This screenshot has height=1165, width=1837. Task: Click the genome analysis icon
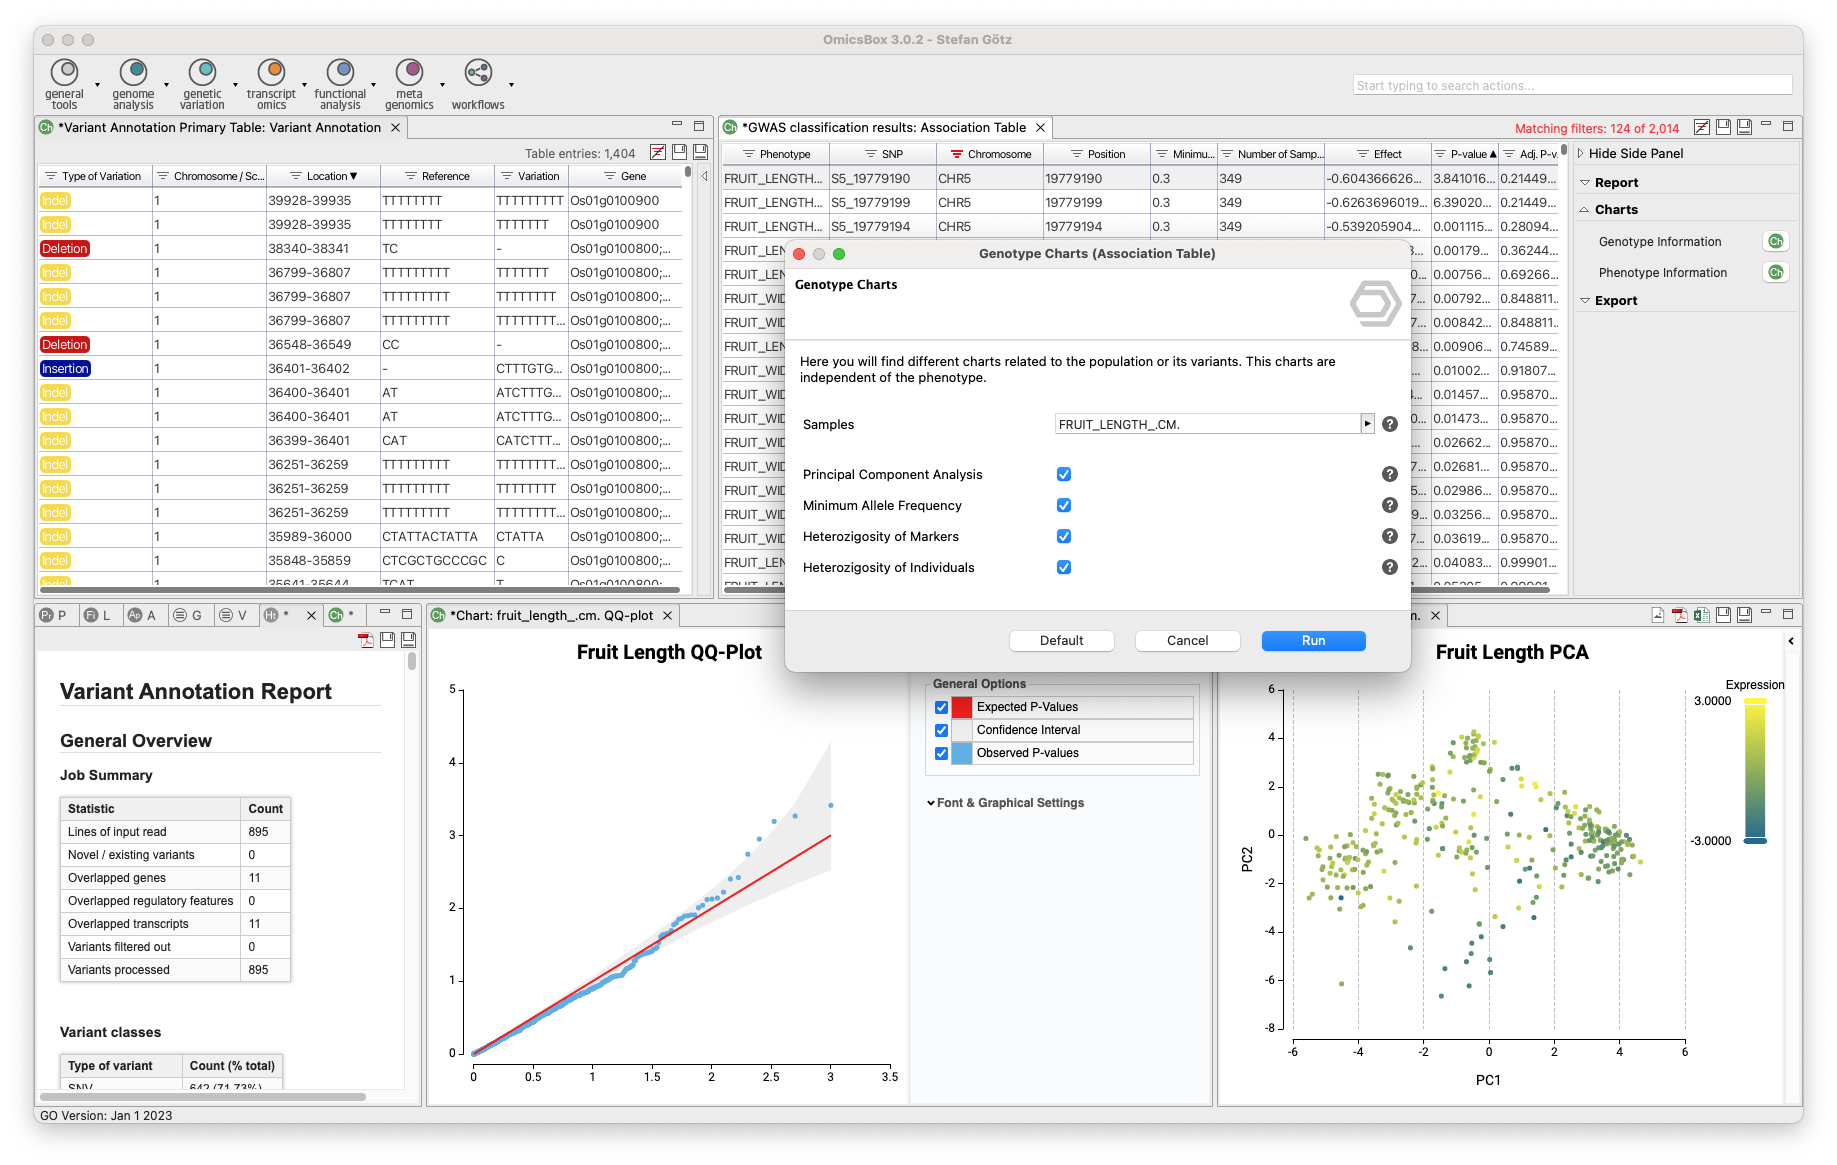[x=133, y=74]
